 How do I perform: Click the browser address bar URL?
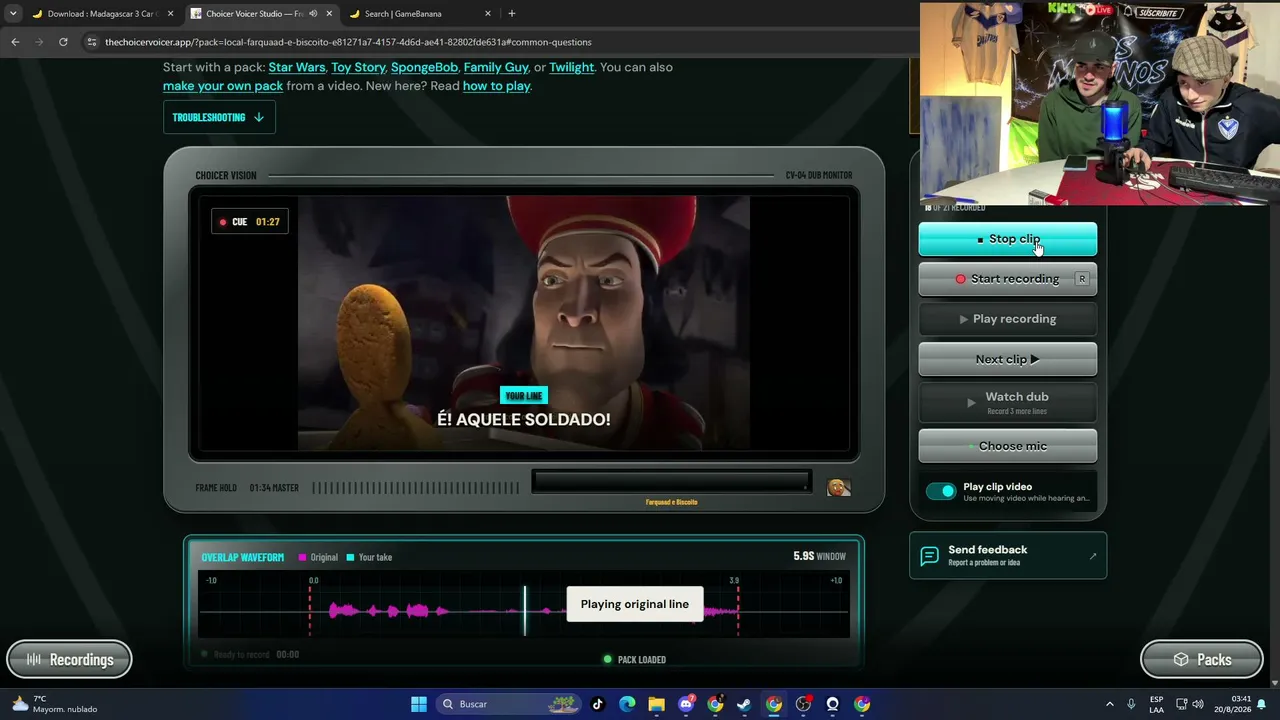(348, 42)
